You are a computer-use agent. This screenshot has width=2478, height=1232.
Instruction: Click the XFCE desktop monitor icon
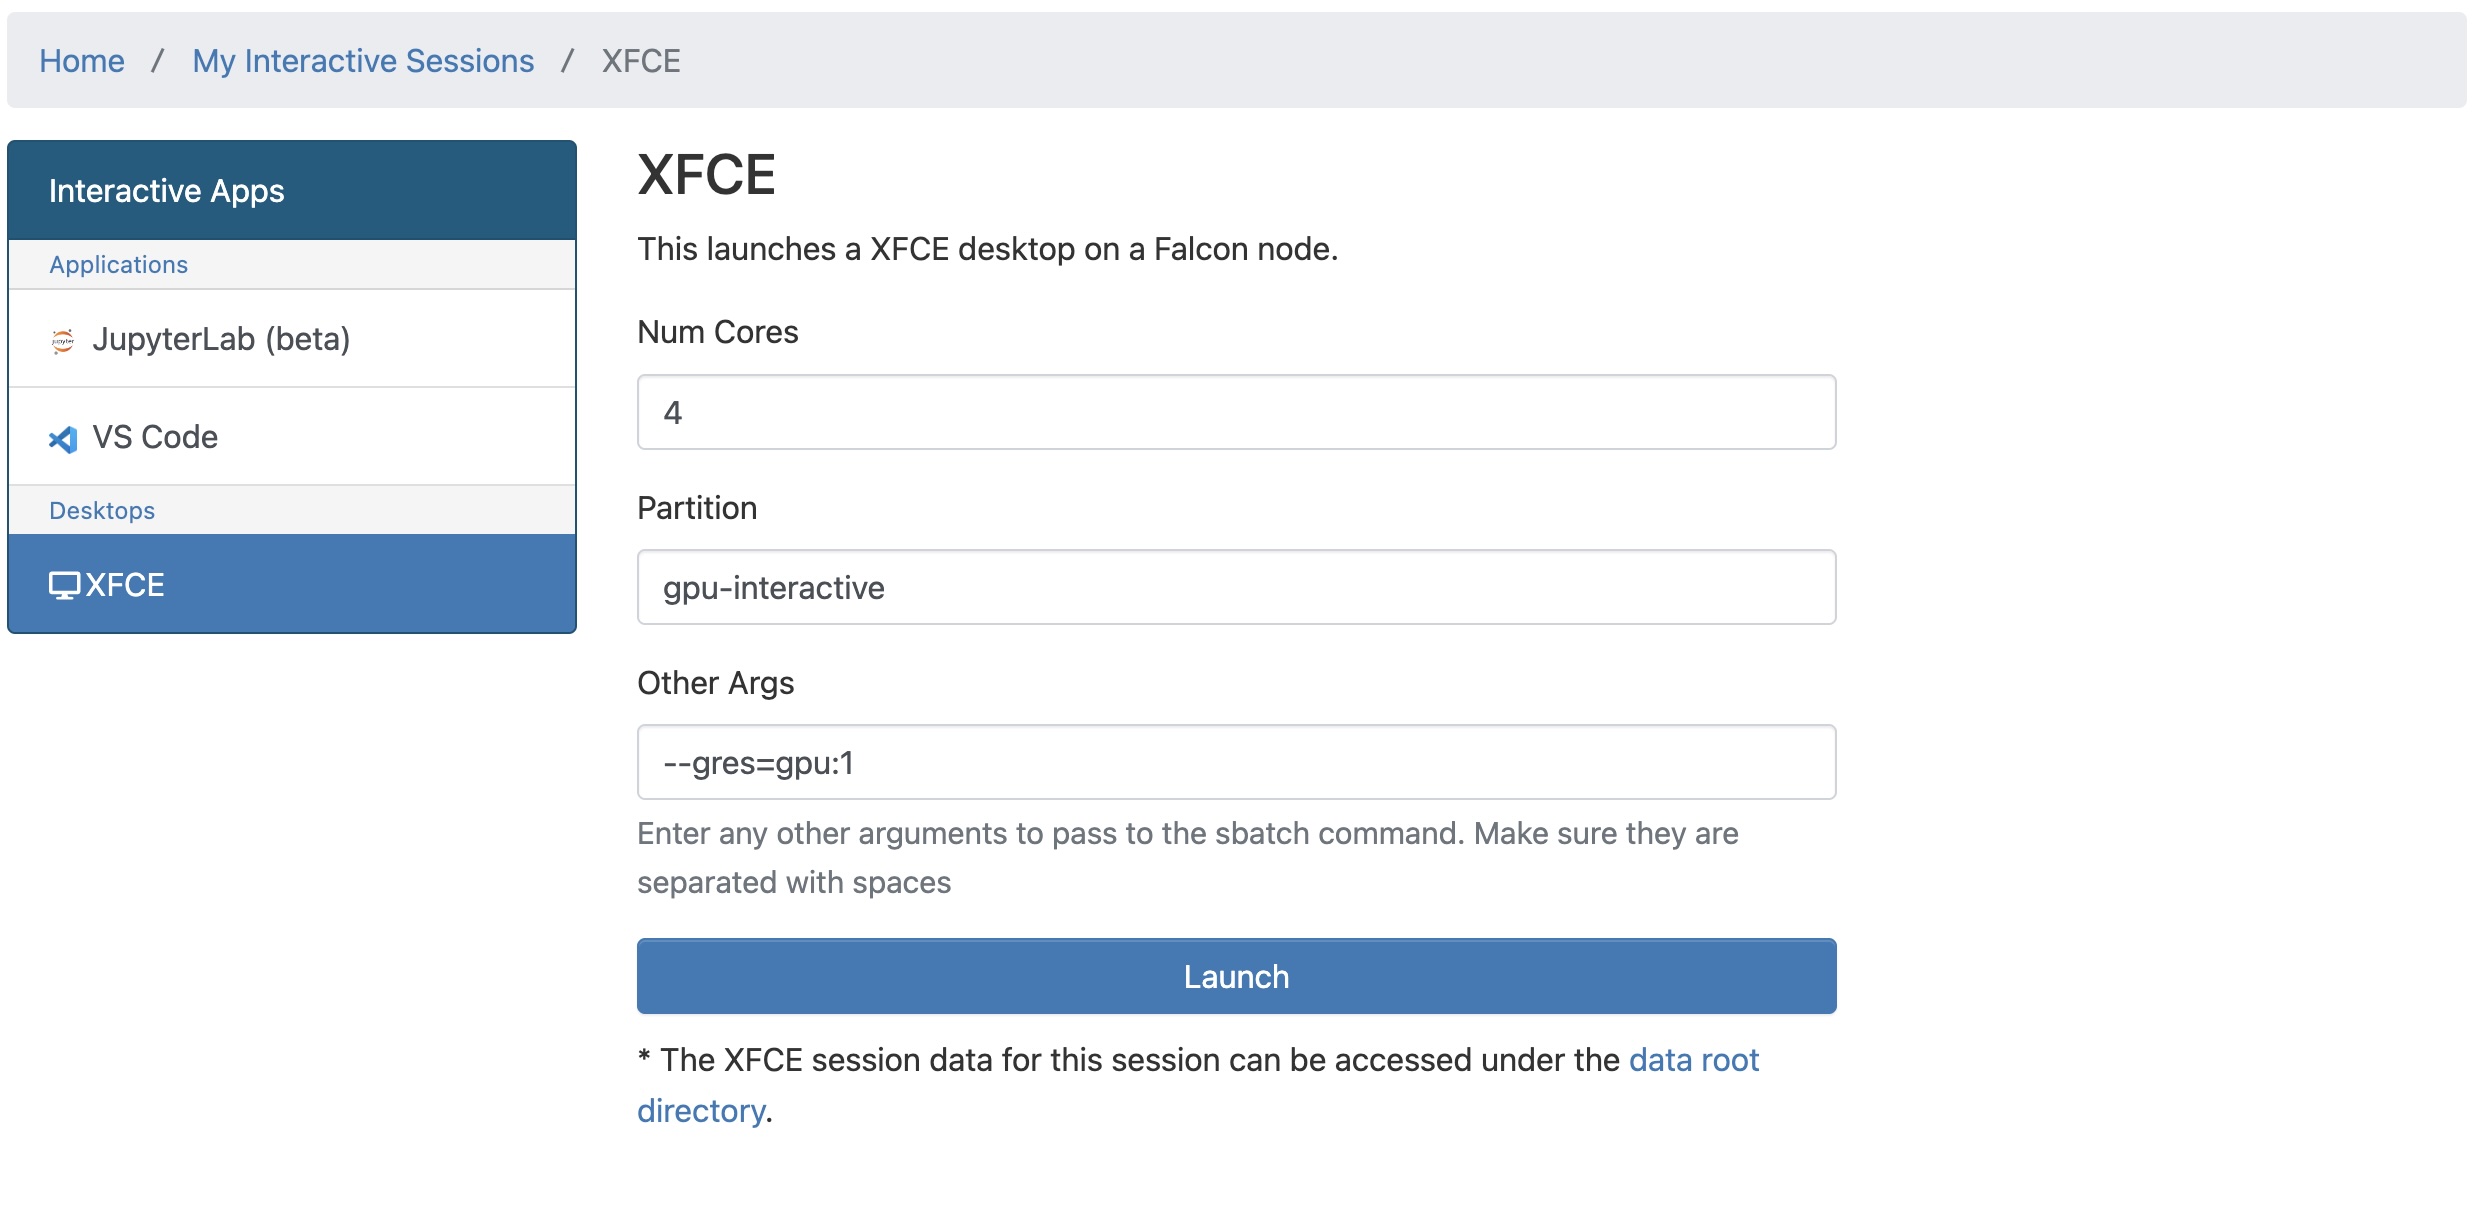pyautogui.click(x=64, y=585)
